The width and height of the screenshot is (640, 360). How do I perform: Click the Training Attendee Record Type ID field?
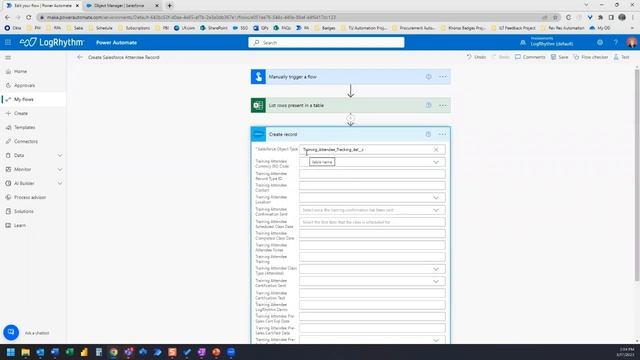pos(372,174)
